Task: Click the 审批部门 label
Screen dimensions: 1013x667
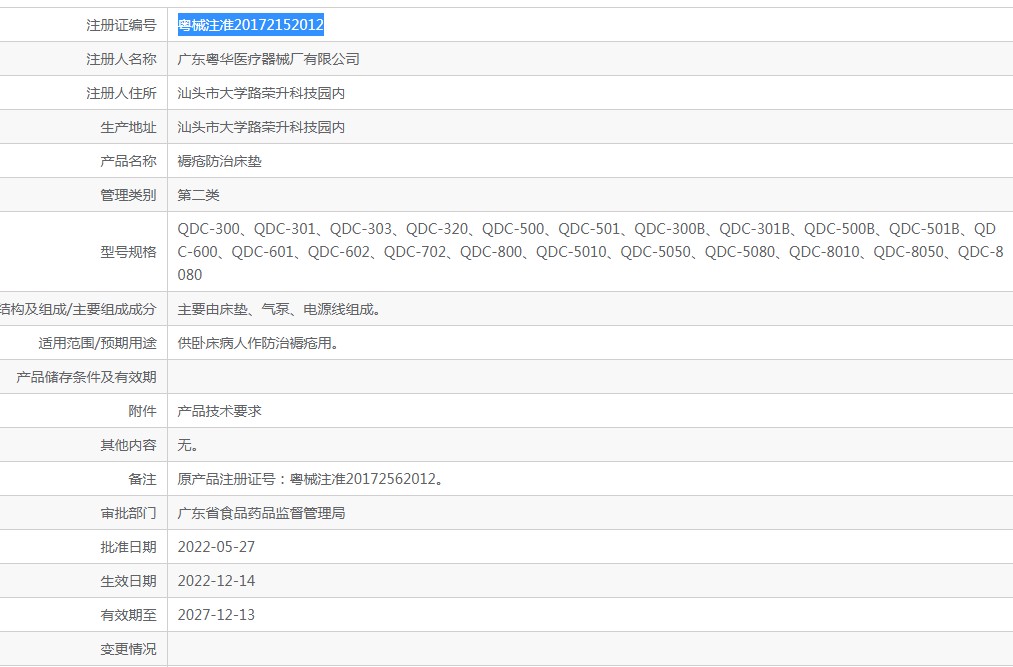Action: (129, 513)
